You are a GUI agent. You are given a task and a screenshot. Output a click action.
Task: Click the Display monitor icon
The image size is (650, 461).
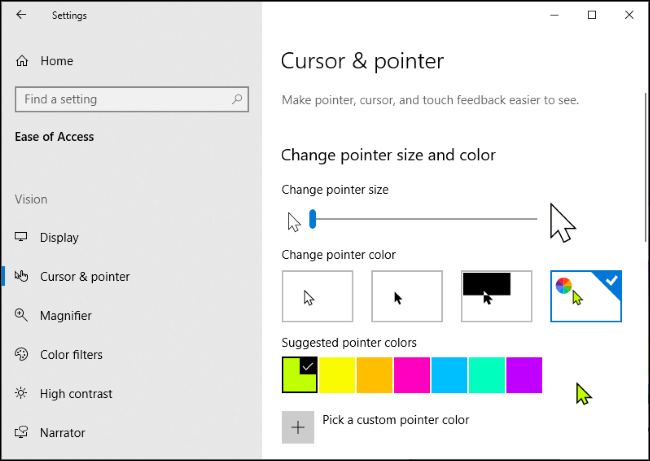(21, 237)
